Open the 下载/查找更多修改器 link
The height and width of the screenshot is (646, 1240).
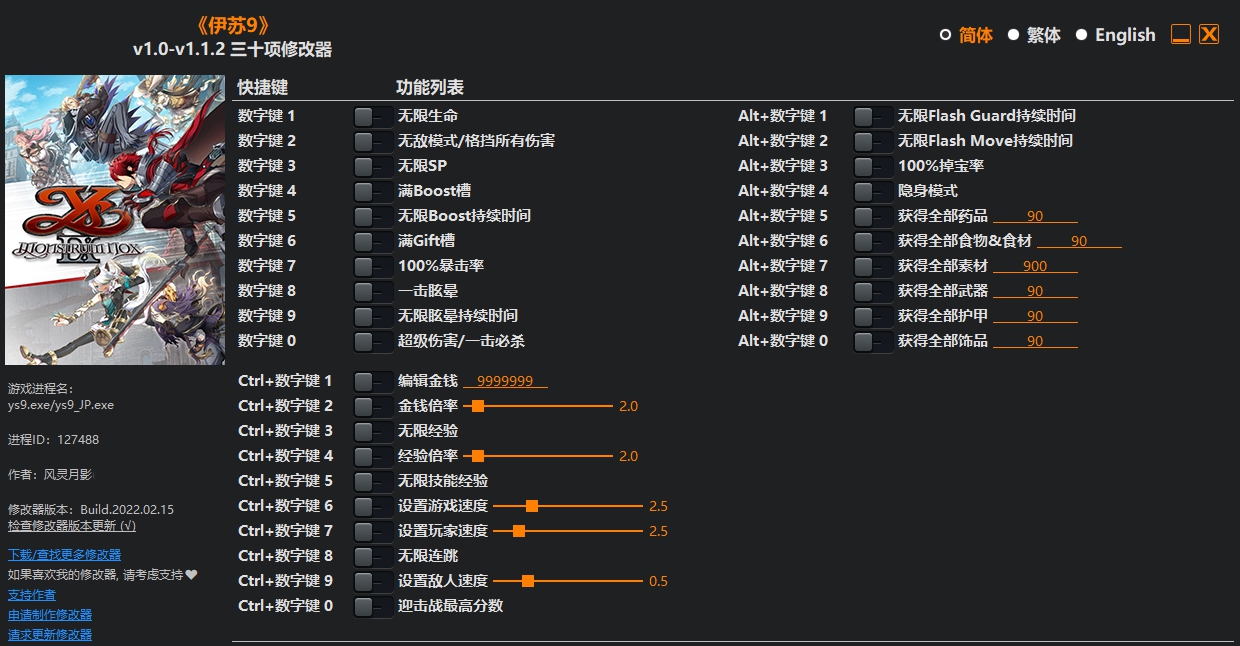(63, 554)
